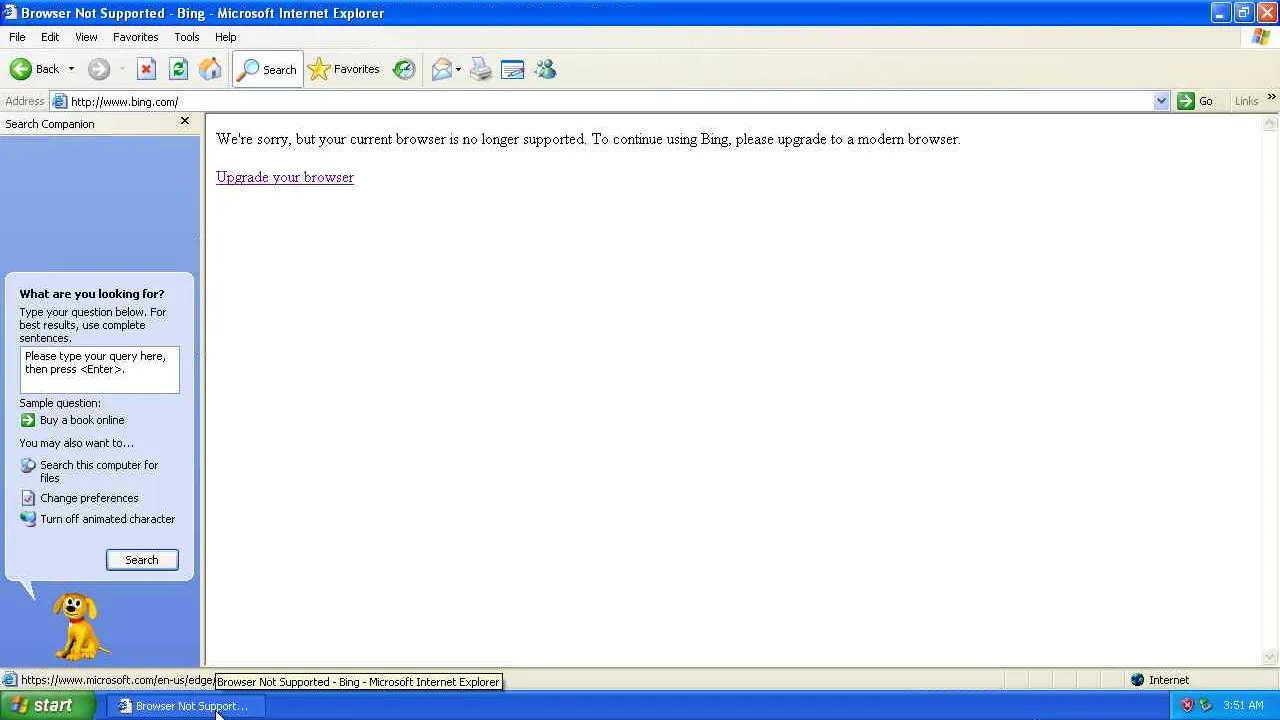Open the Windows start menu
This screenshot has width=1280, height=720.
point(48,705)
